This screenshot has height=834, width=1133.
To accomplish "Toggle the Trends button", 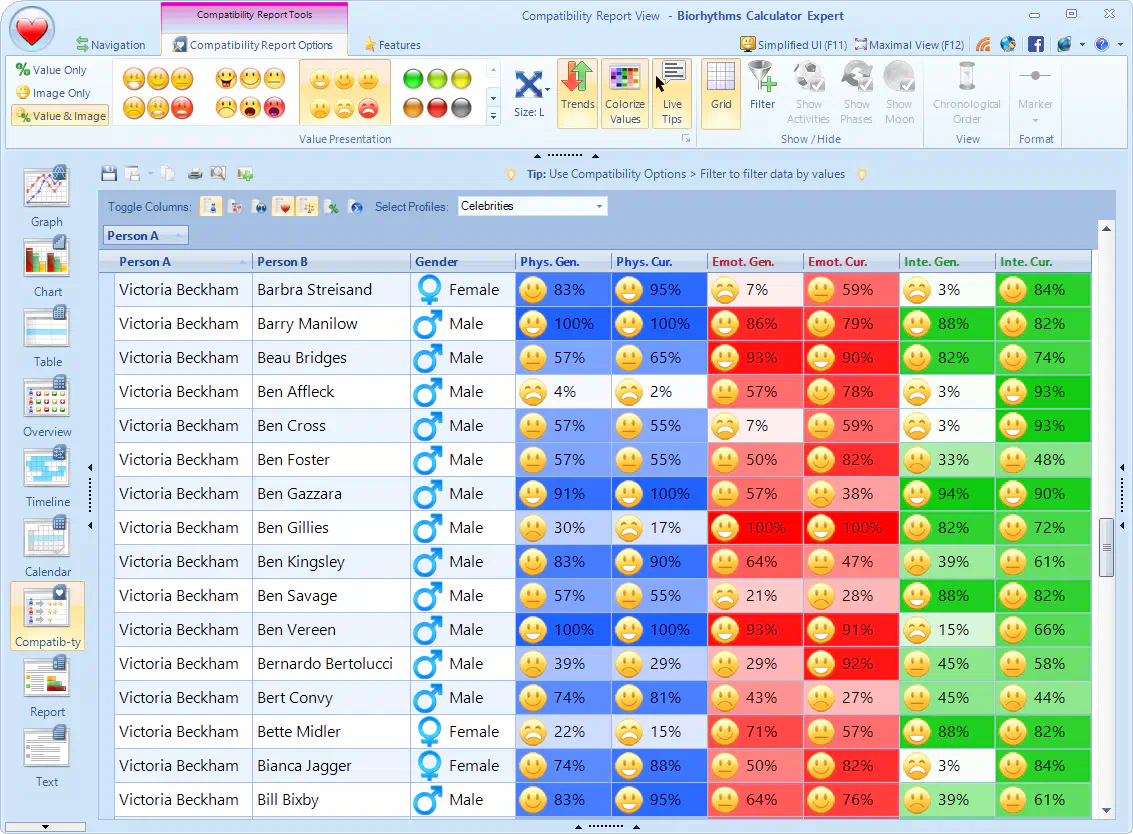I will click(x=577, y=93).
